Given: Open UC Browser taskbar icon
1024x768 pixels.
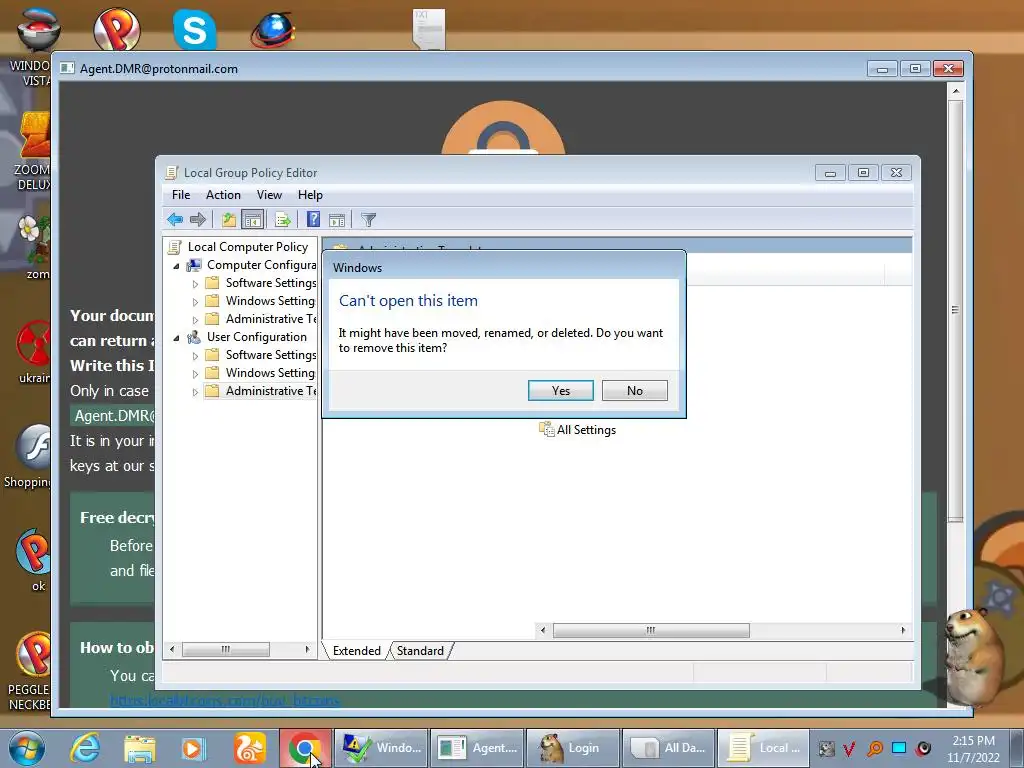Looking at the screenshot, I should [250, 748].
